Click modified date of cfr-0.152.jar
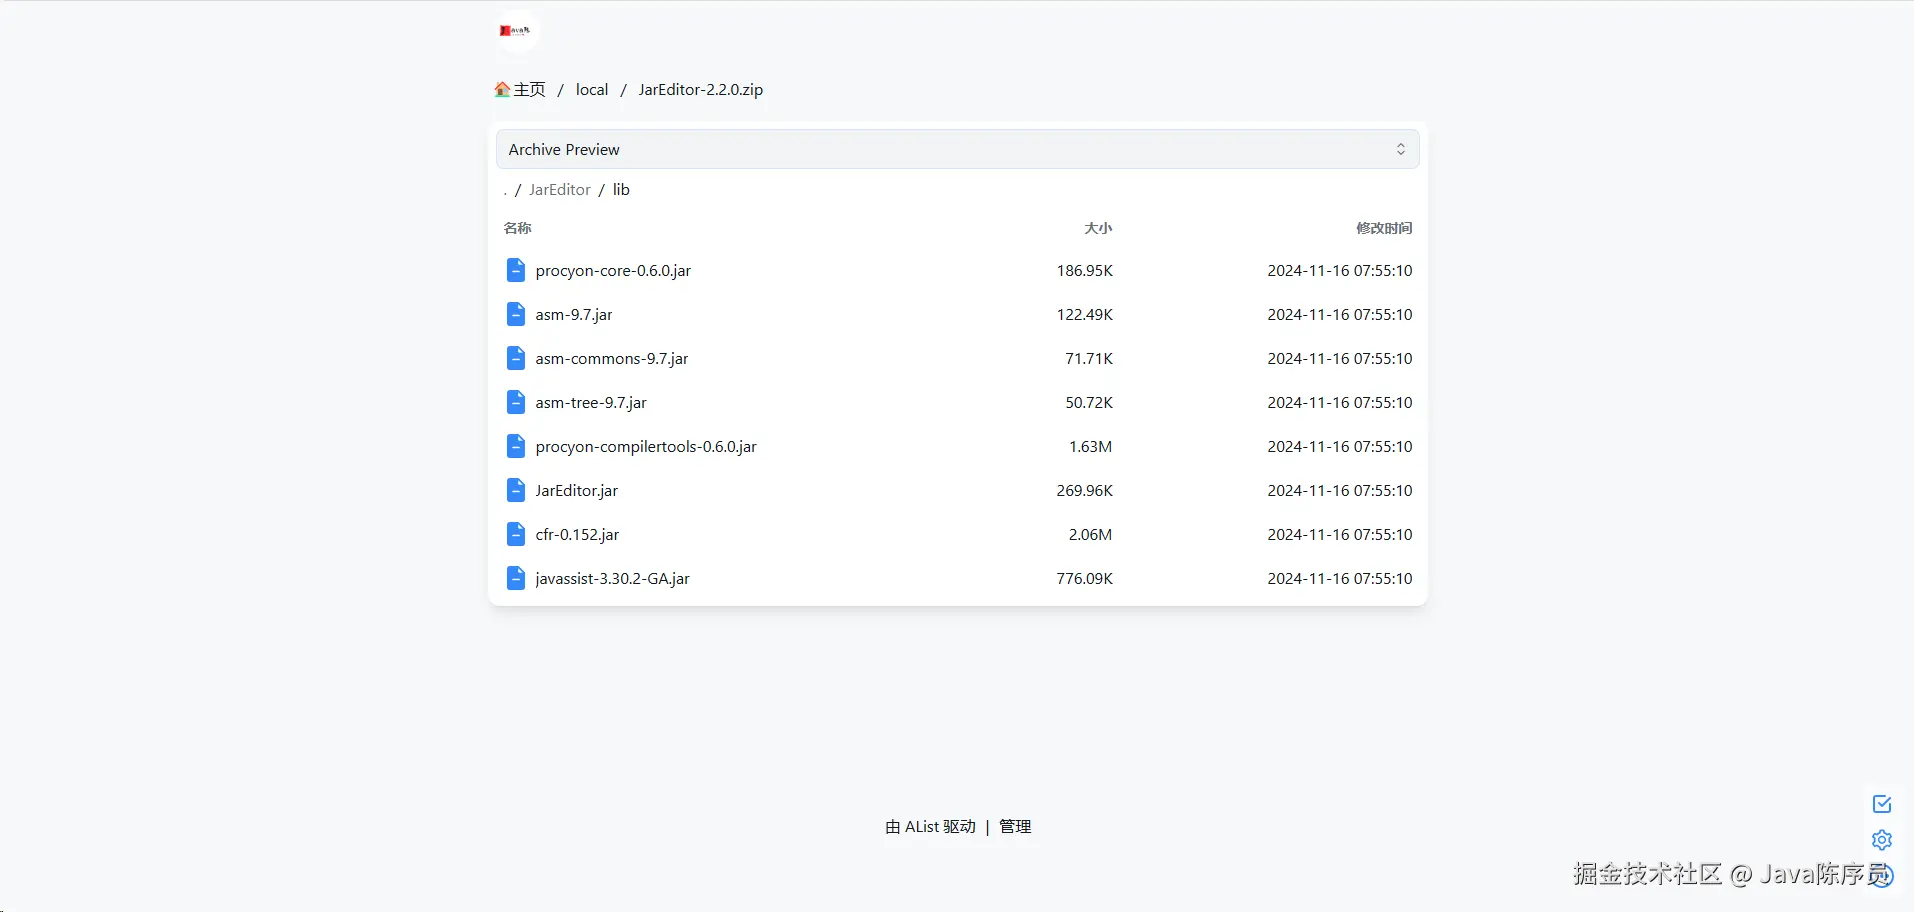 pos(1340,535)
